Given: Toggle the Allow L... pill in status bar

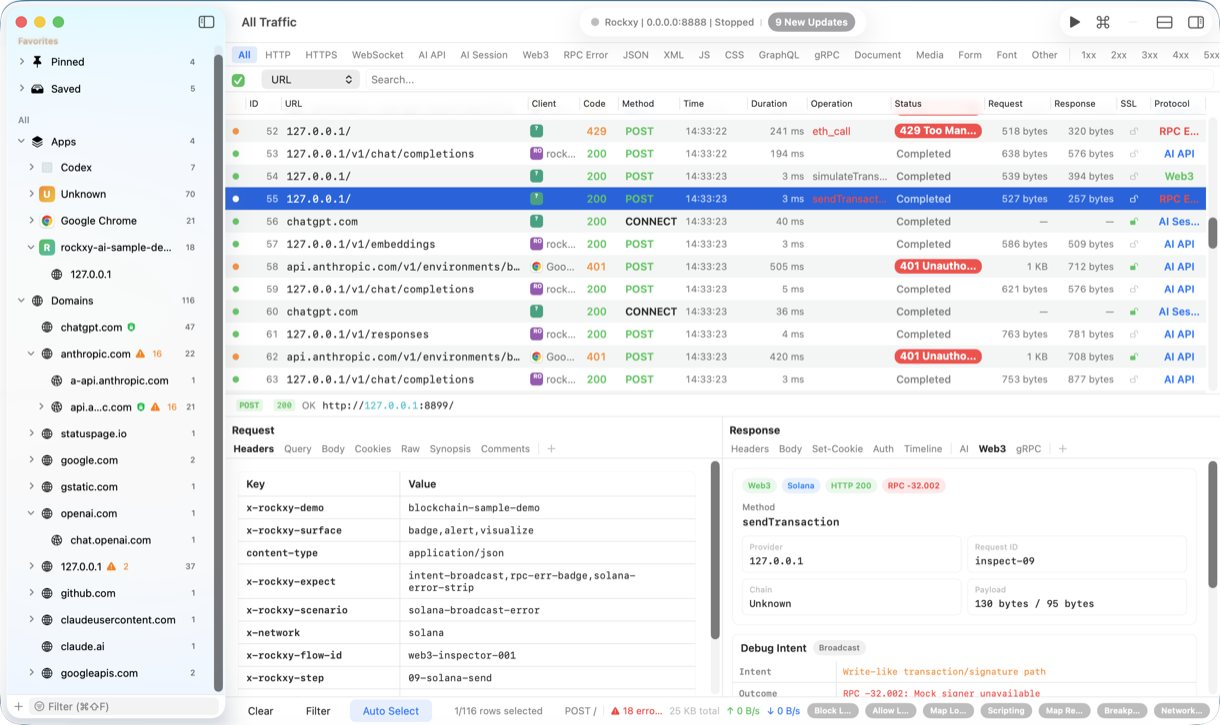Looking at the screenshot, I should 890,711.
